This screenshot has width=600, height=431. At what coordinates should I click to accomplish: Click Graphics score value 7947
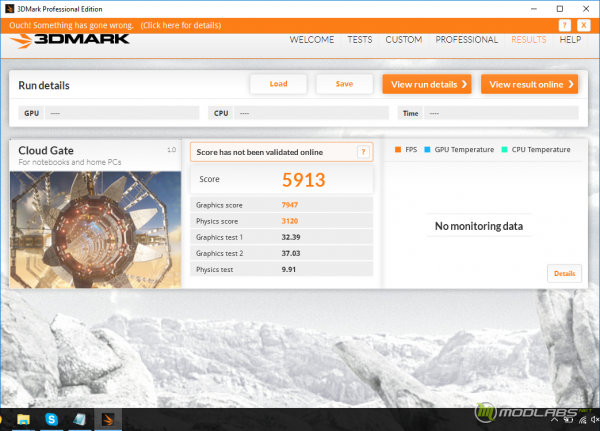click(290, 205)
